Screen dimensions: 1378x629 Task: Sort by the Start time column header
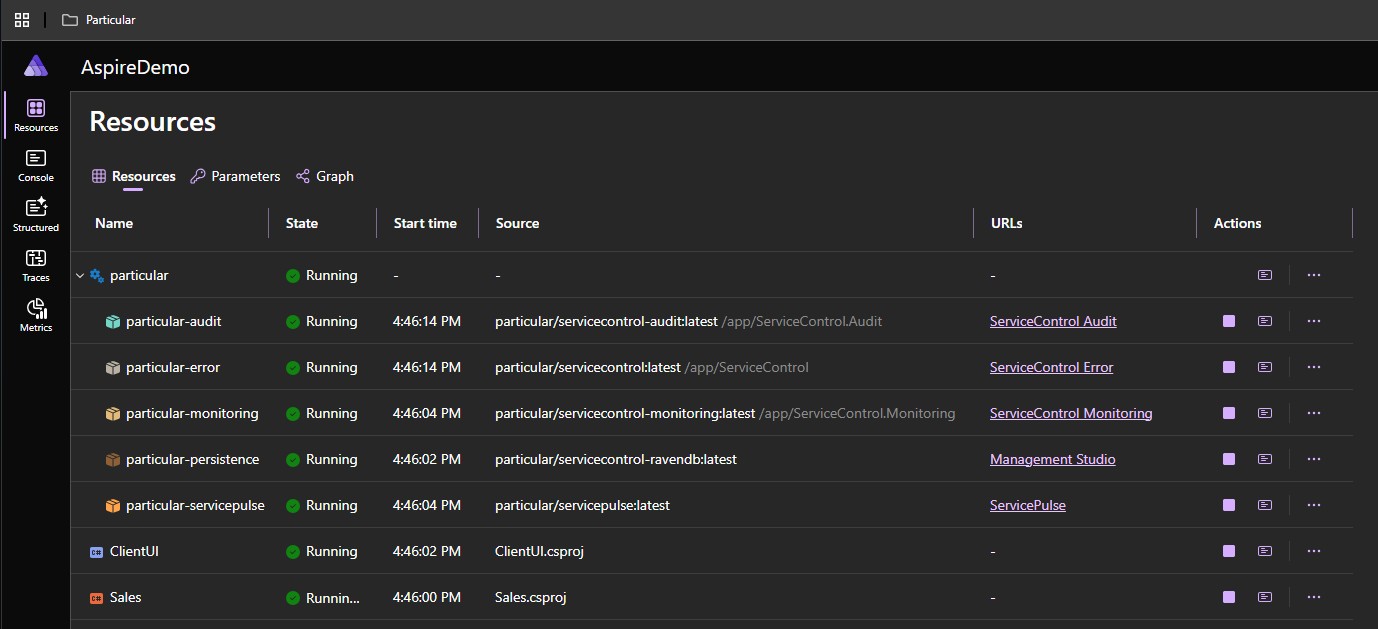[425, 223]
